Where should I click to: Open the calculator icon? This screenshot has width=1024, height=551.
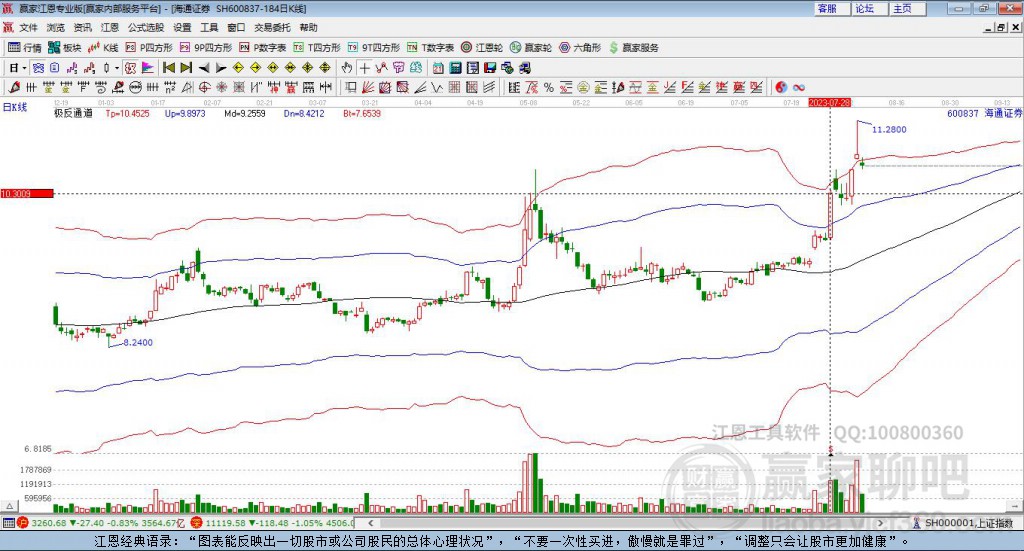click(456, 68)
